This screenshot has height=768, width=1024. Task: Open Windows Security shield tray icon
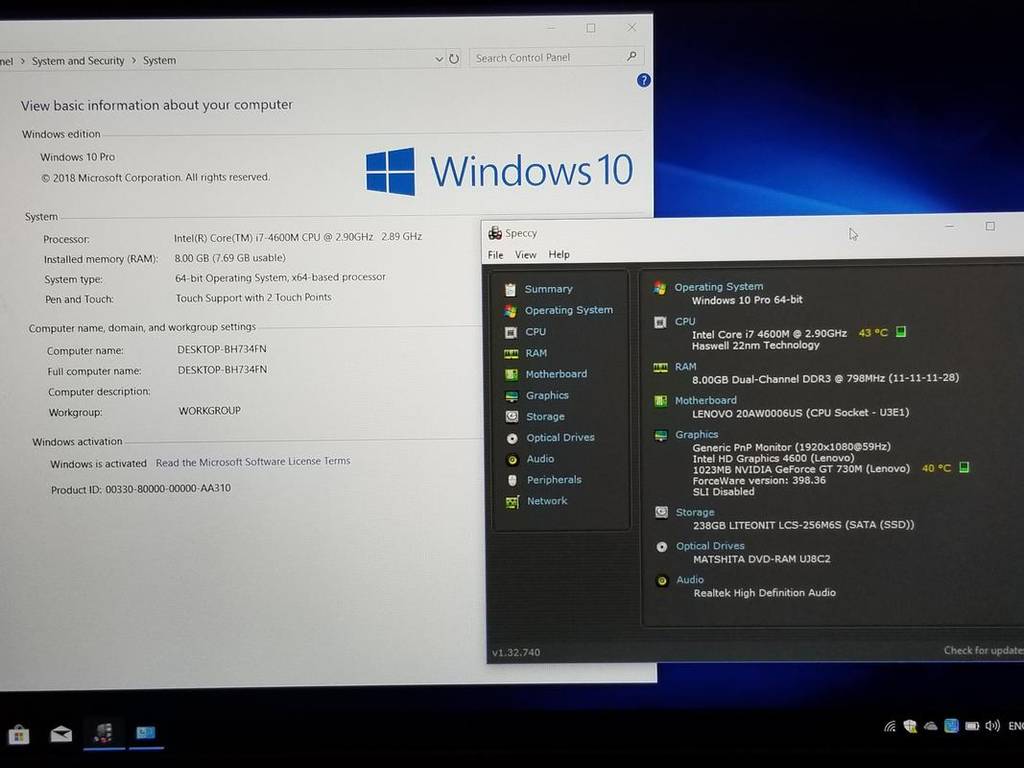tap(910, 726)
